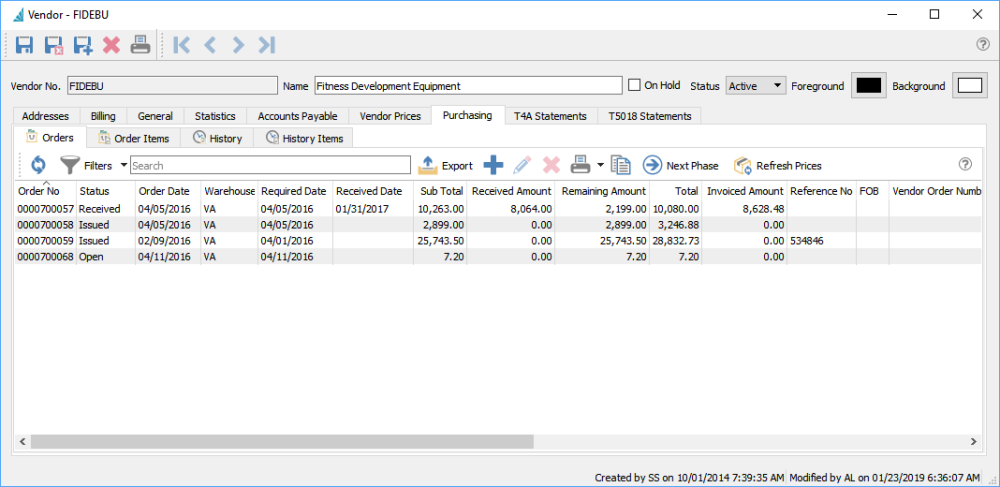The height and width of the screenshot is (487, 1000).
Task: Switch to the Order Items sub-tab
Action: 133,138
